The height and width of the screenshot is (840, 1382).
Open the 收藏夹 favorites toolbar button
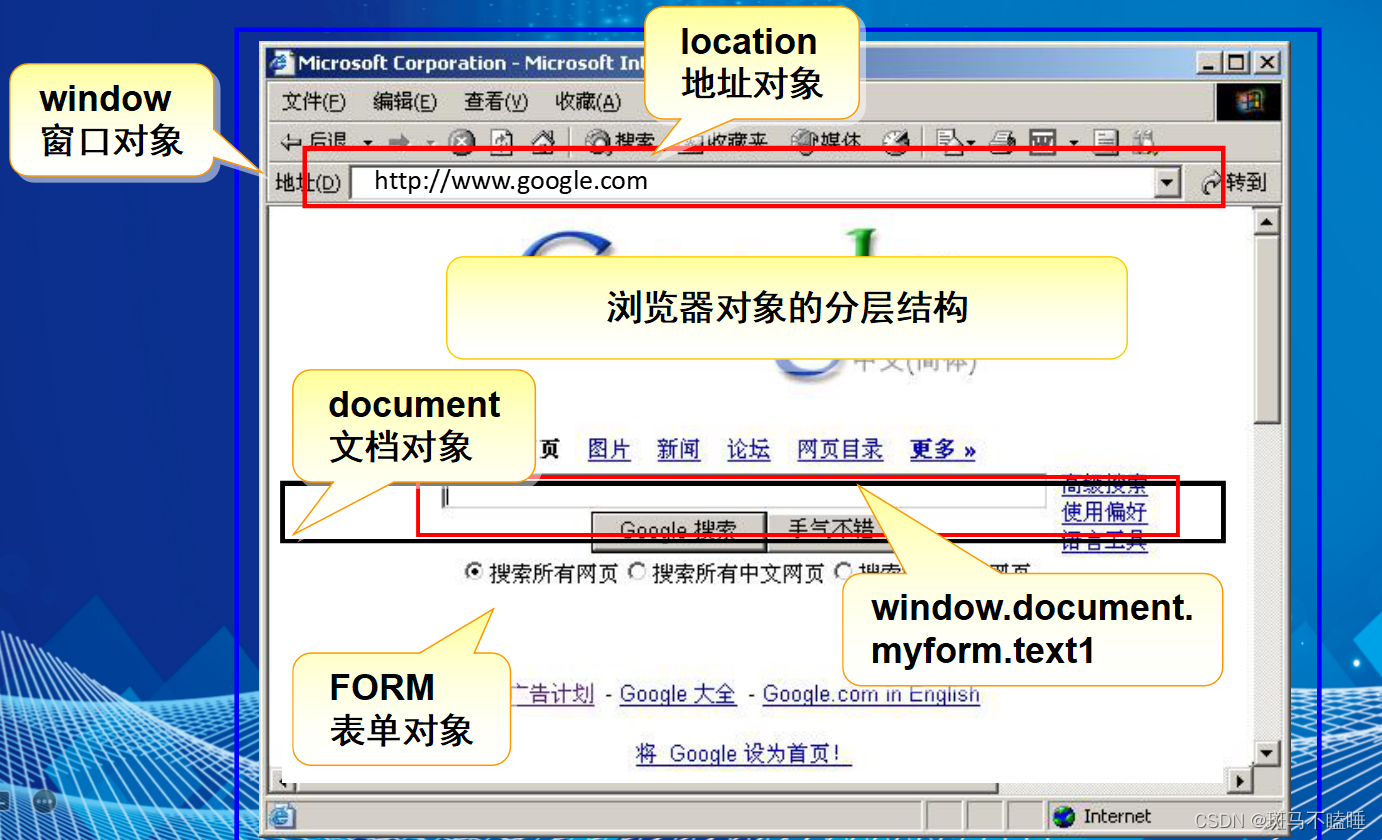click(726, 143)
